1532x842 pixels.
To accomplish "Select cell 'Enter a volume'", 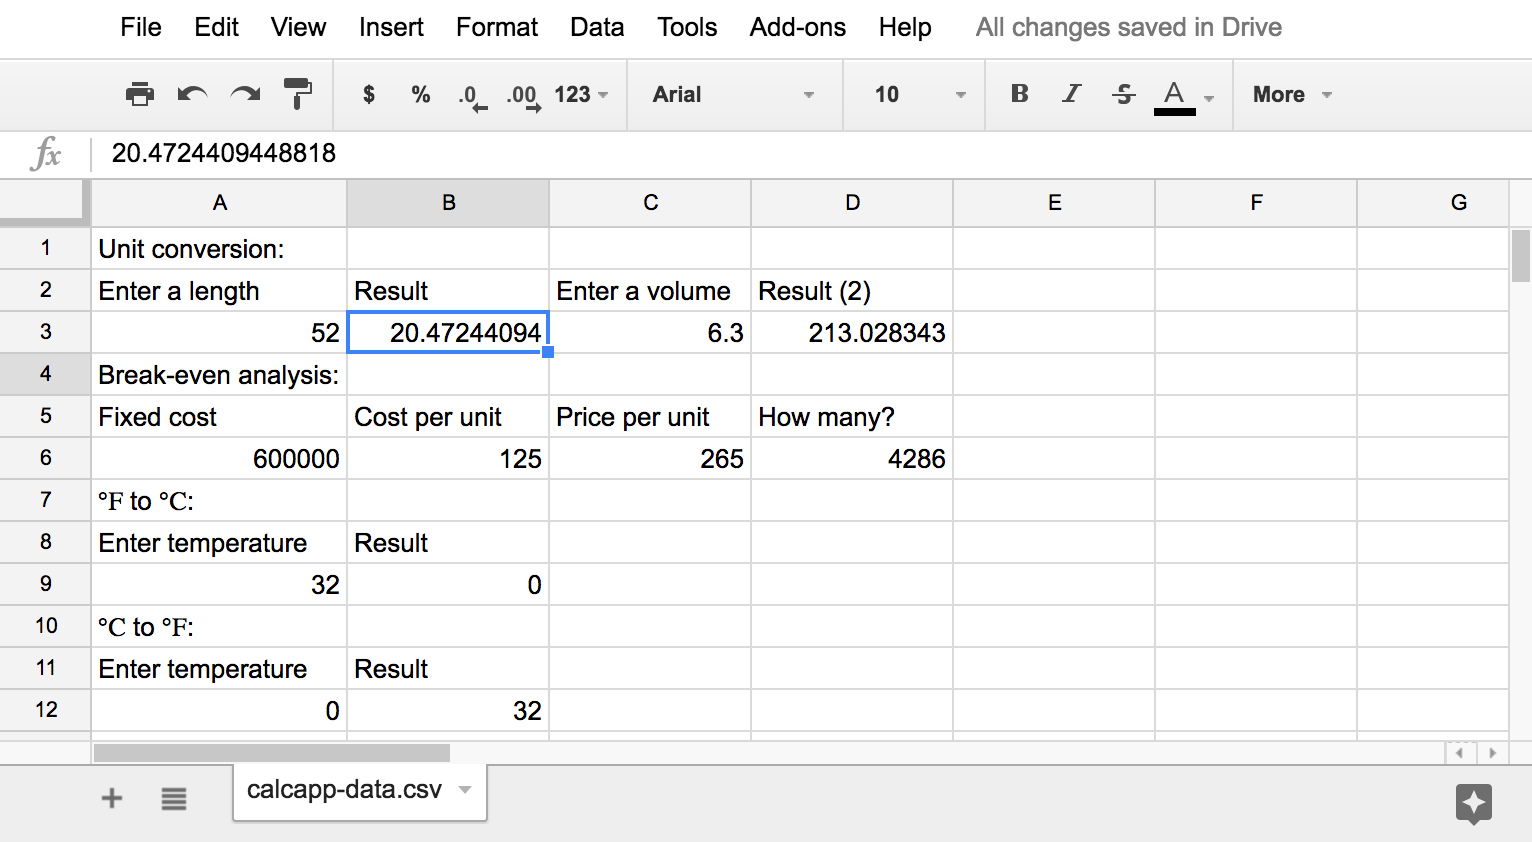I will tap(650, 290).
